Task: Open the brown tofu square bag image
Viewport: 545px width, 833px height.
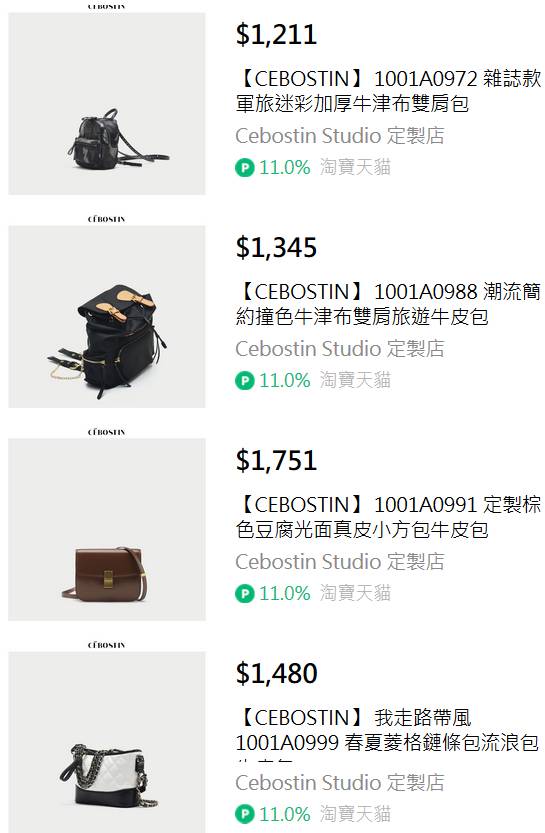Action: click(x=107, y=530)
